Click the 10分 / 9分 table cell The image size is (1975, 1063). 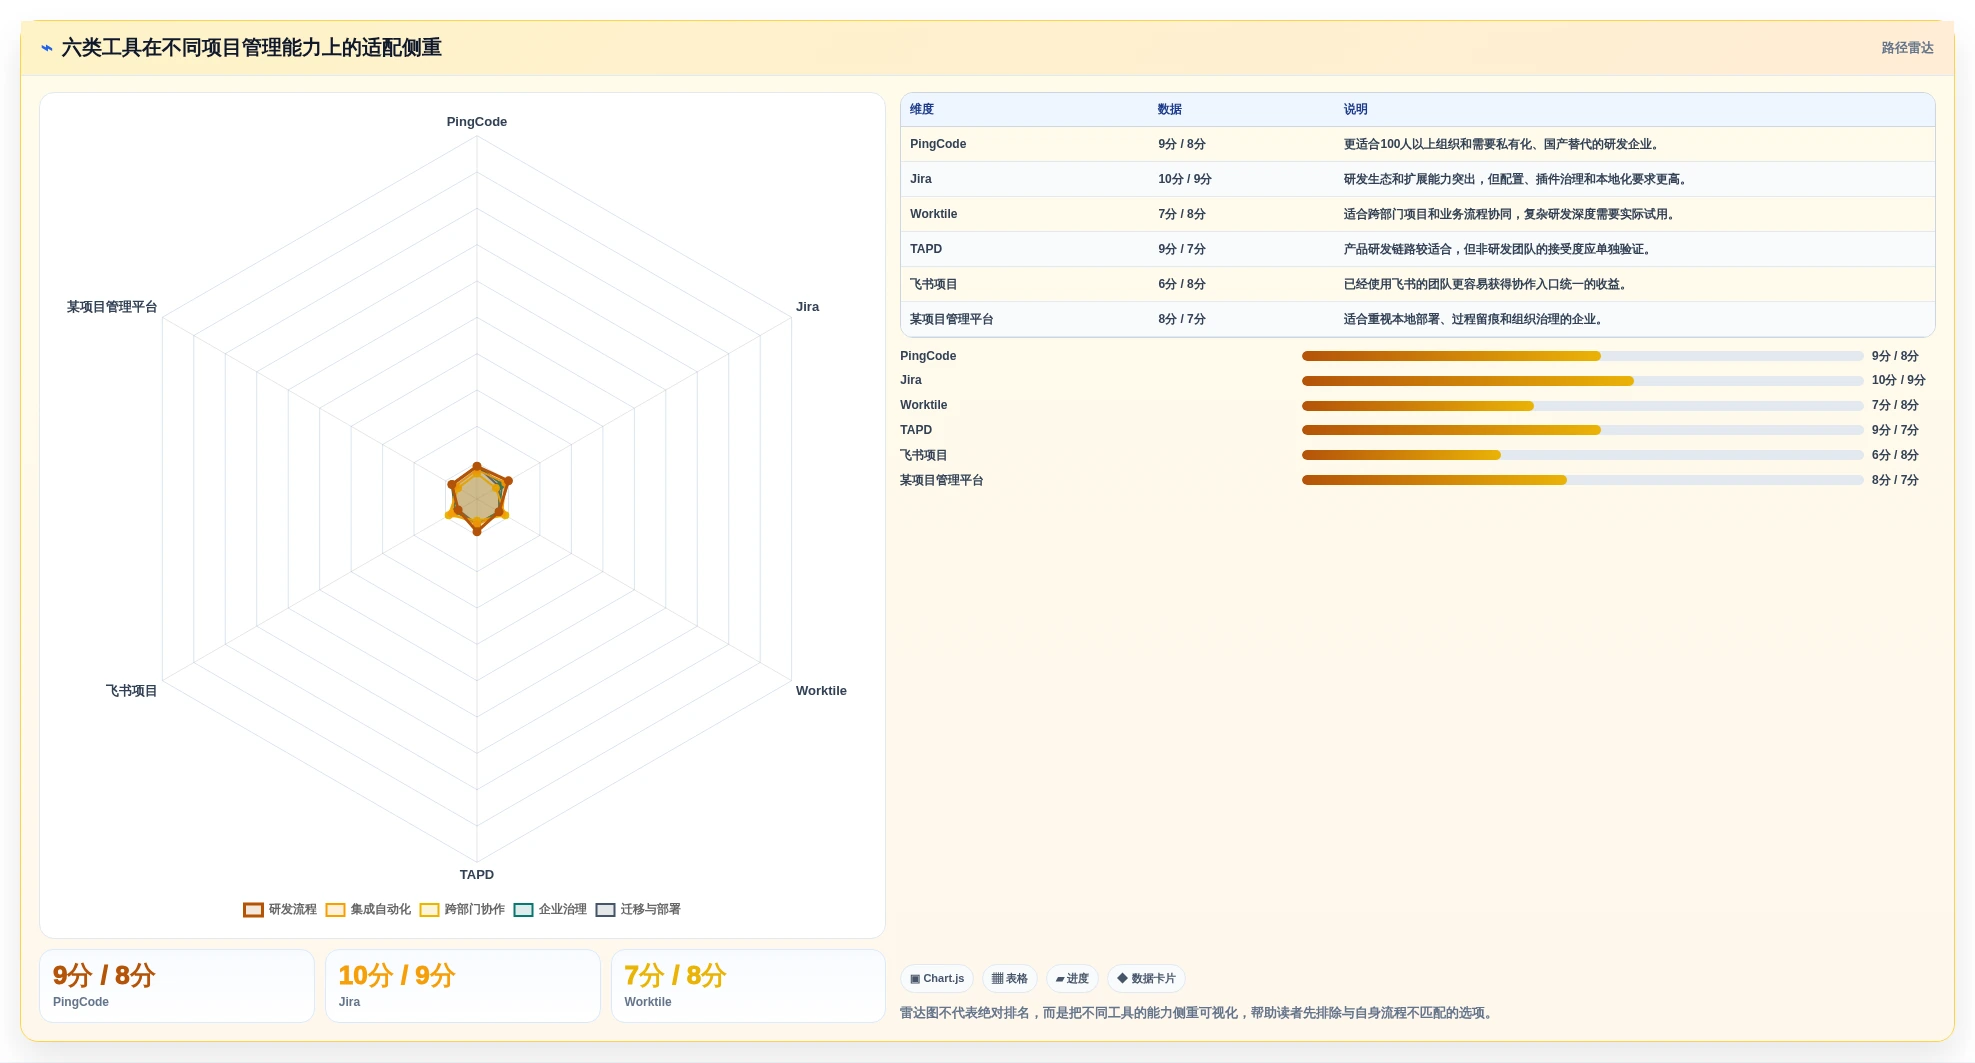pos(1185,179)
